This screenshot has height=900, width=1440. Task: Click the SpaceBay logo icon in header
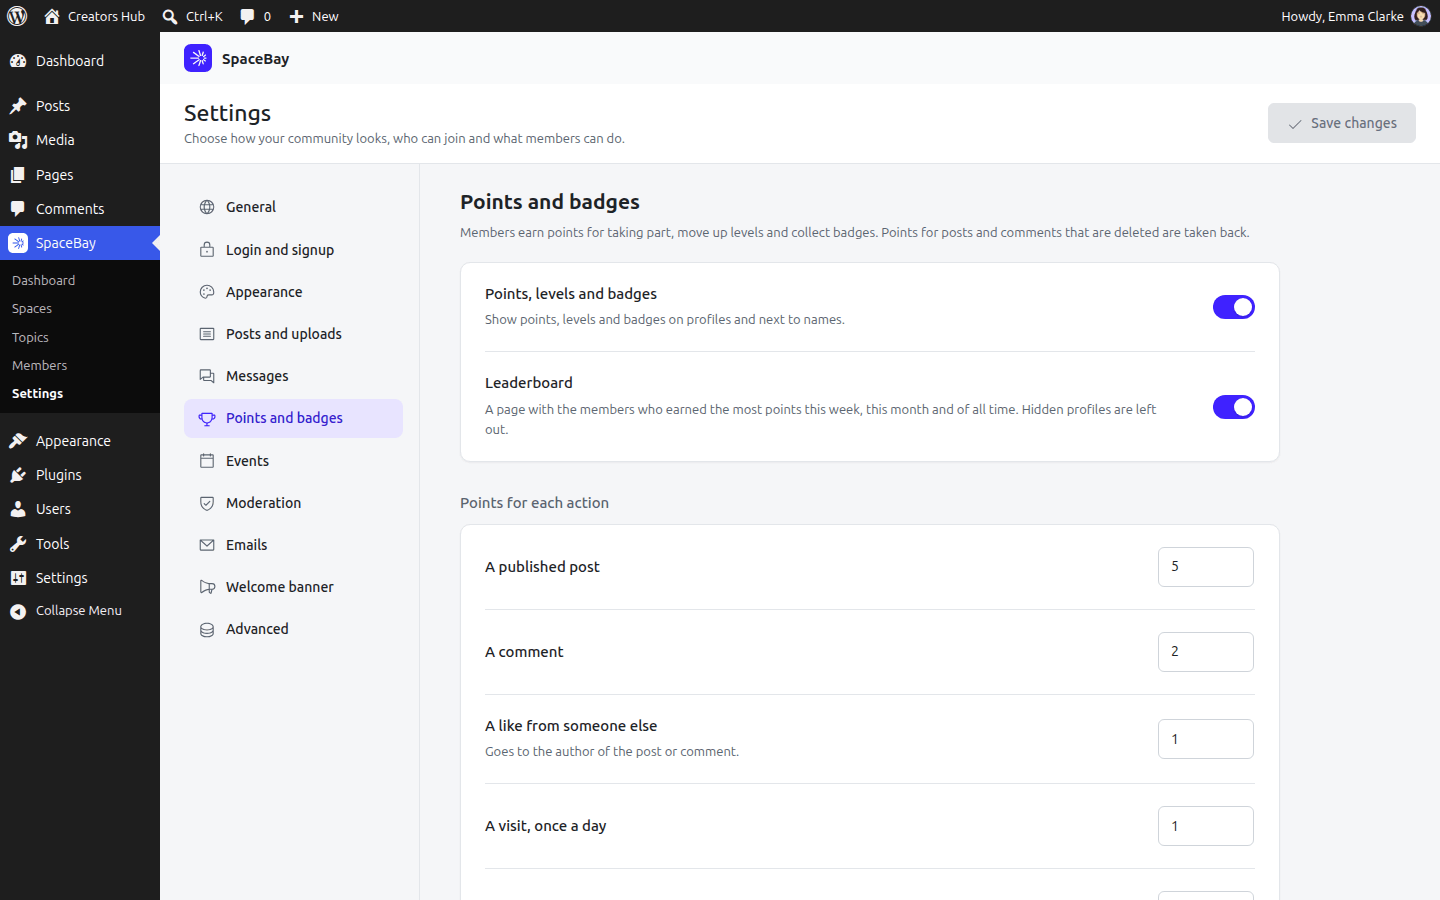[198, 59]
